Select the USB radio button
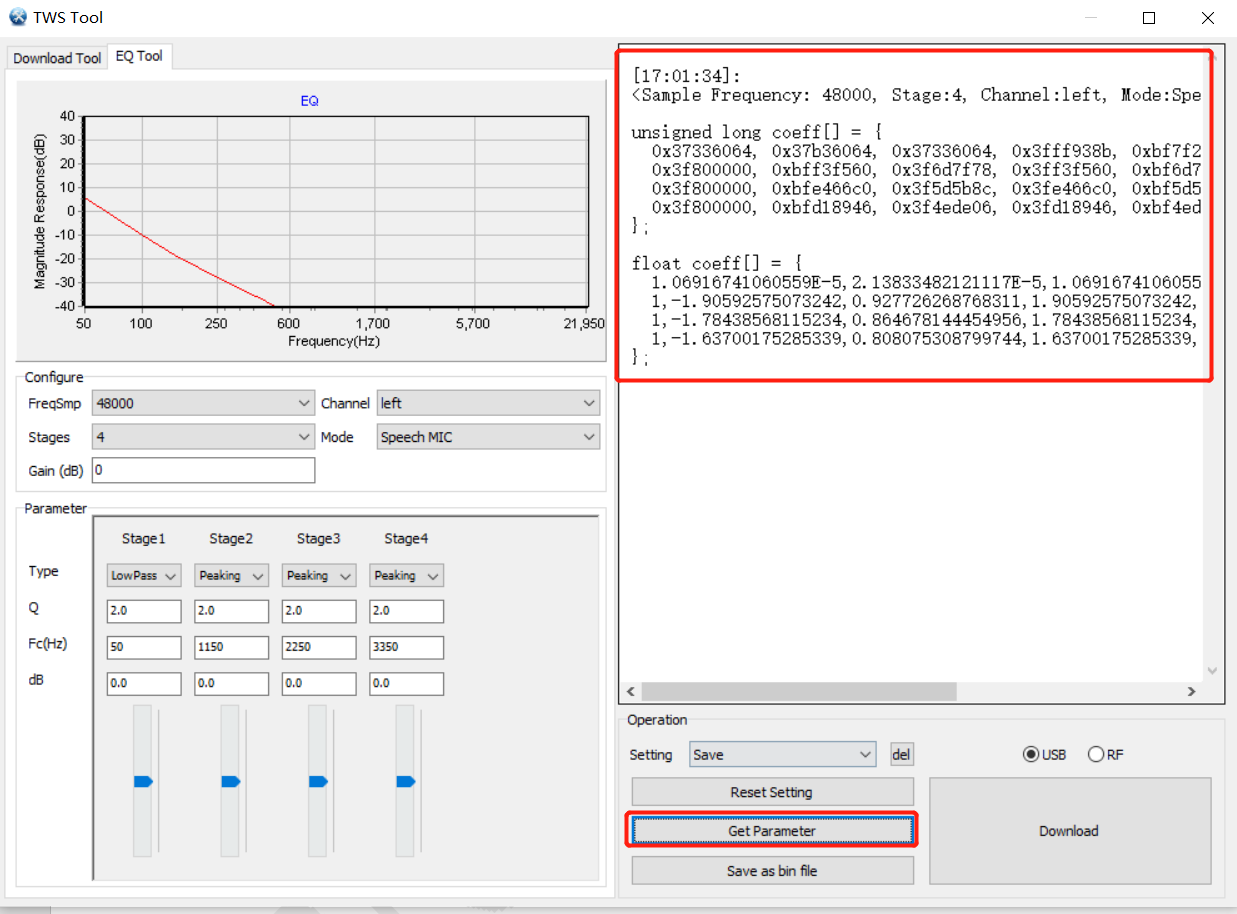This screenshot has height=914, width=1237. pyautogui.click(x=1030, y=754)
